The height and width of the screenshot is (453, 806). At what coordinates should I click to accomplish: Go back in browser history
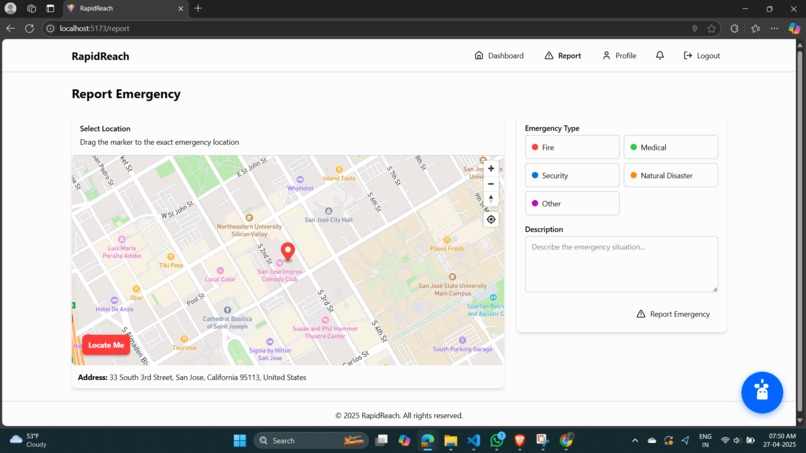10,28
